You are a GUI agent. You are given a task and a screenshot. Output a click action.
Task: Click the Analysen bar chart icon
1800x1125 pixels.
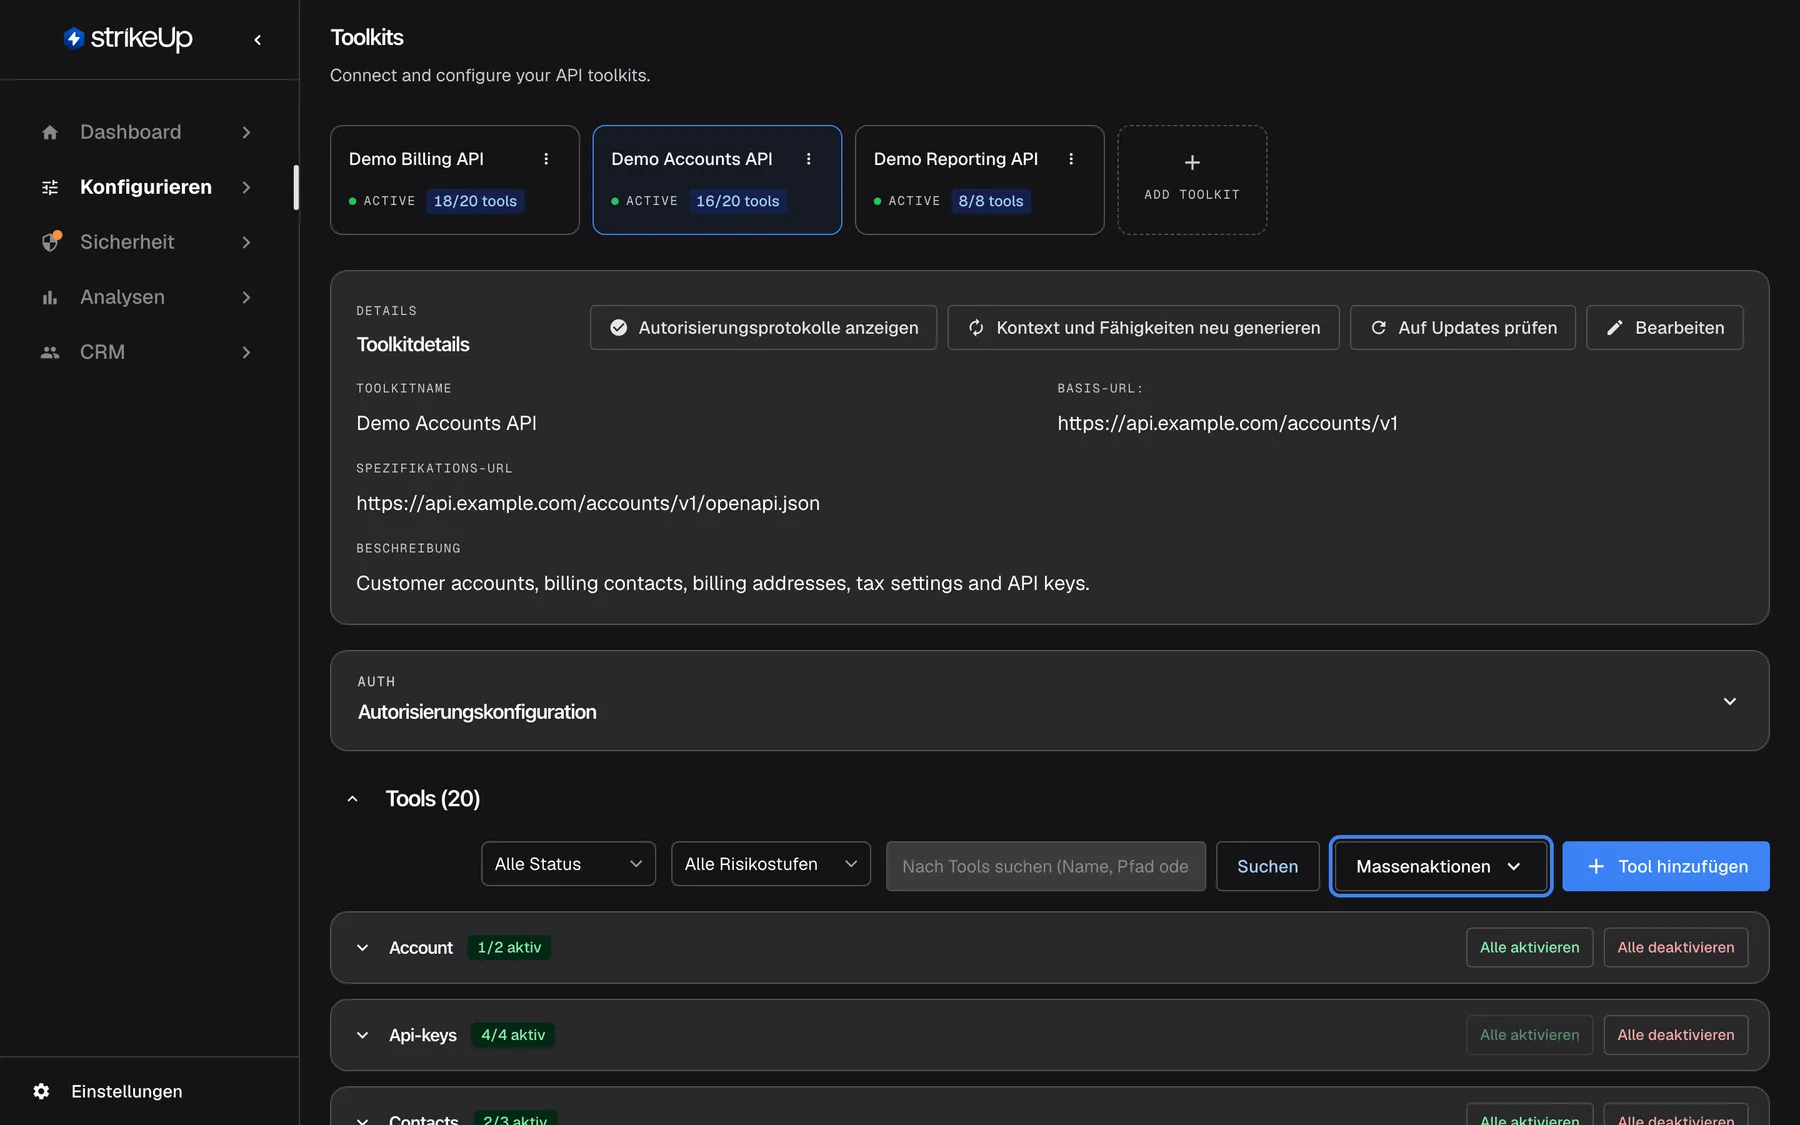tap(50, 297)
